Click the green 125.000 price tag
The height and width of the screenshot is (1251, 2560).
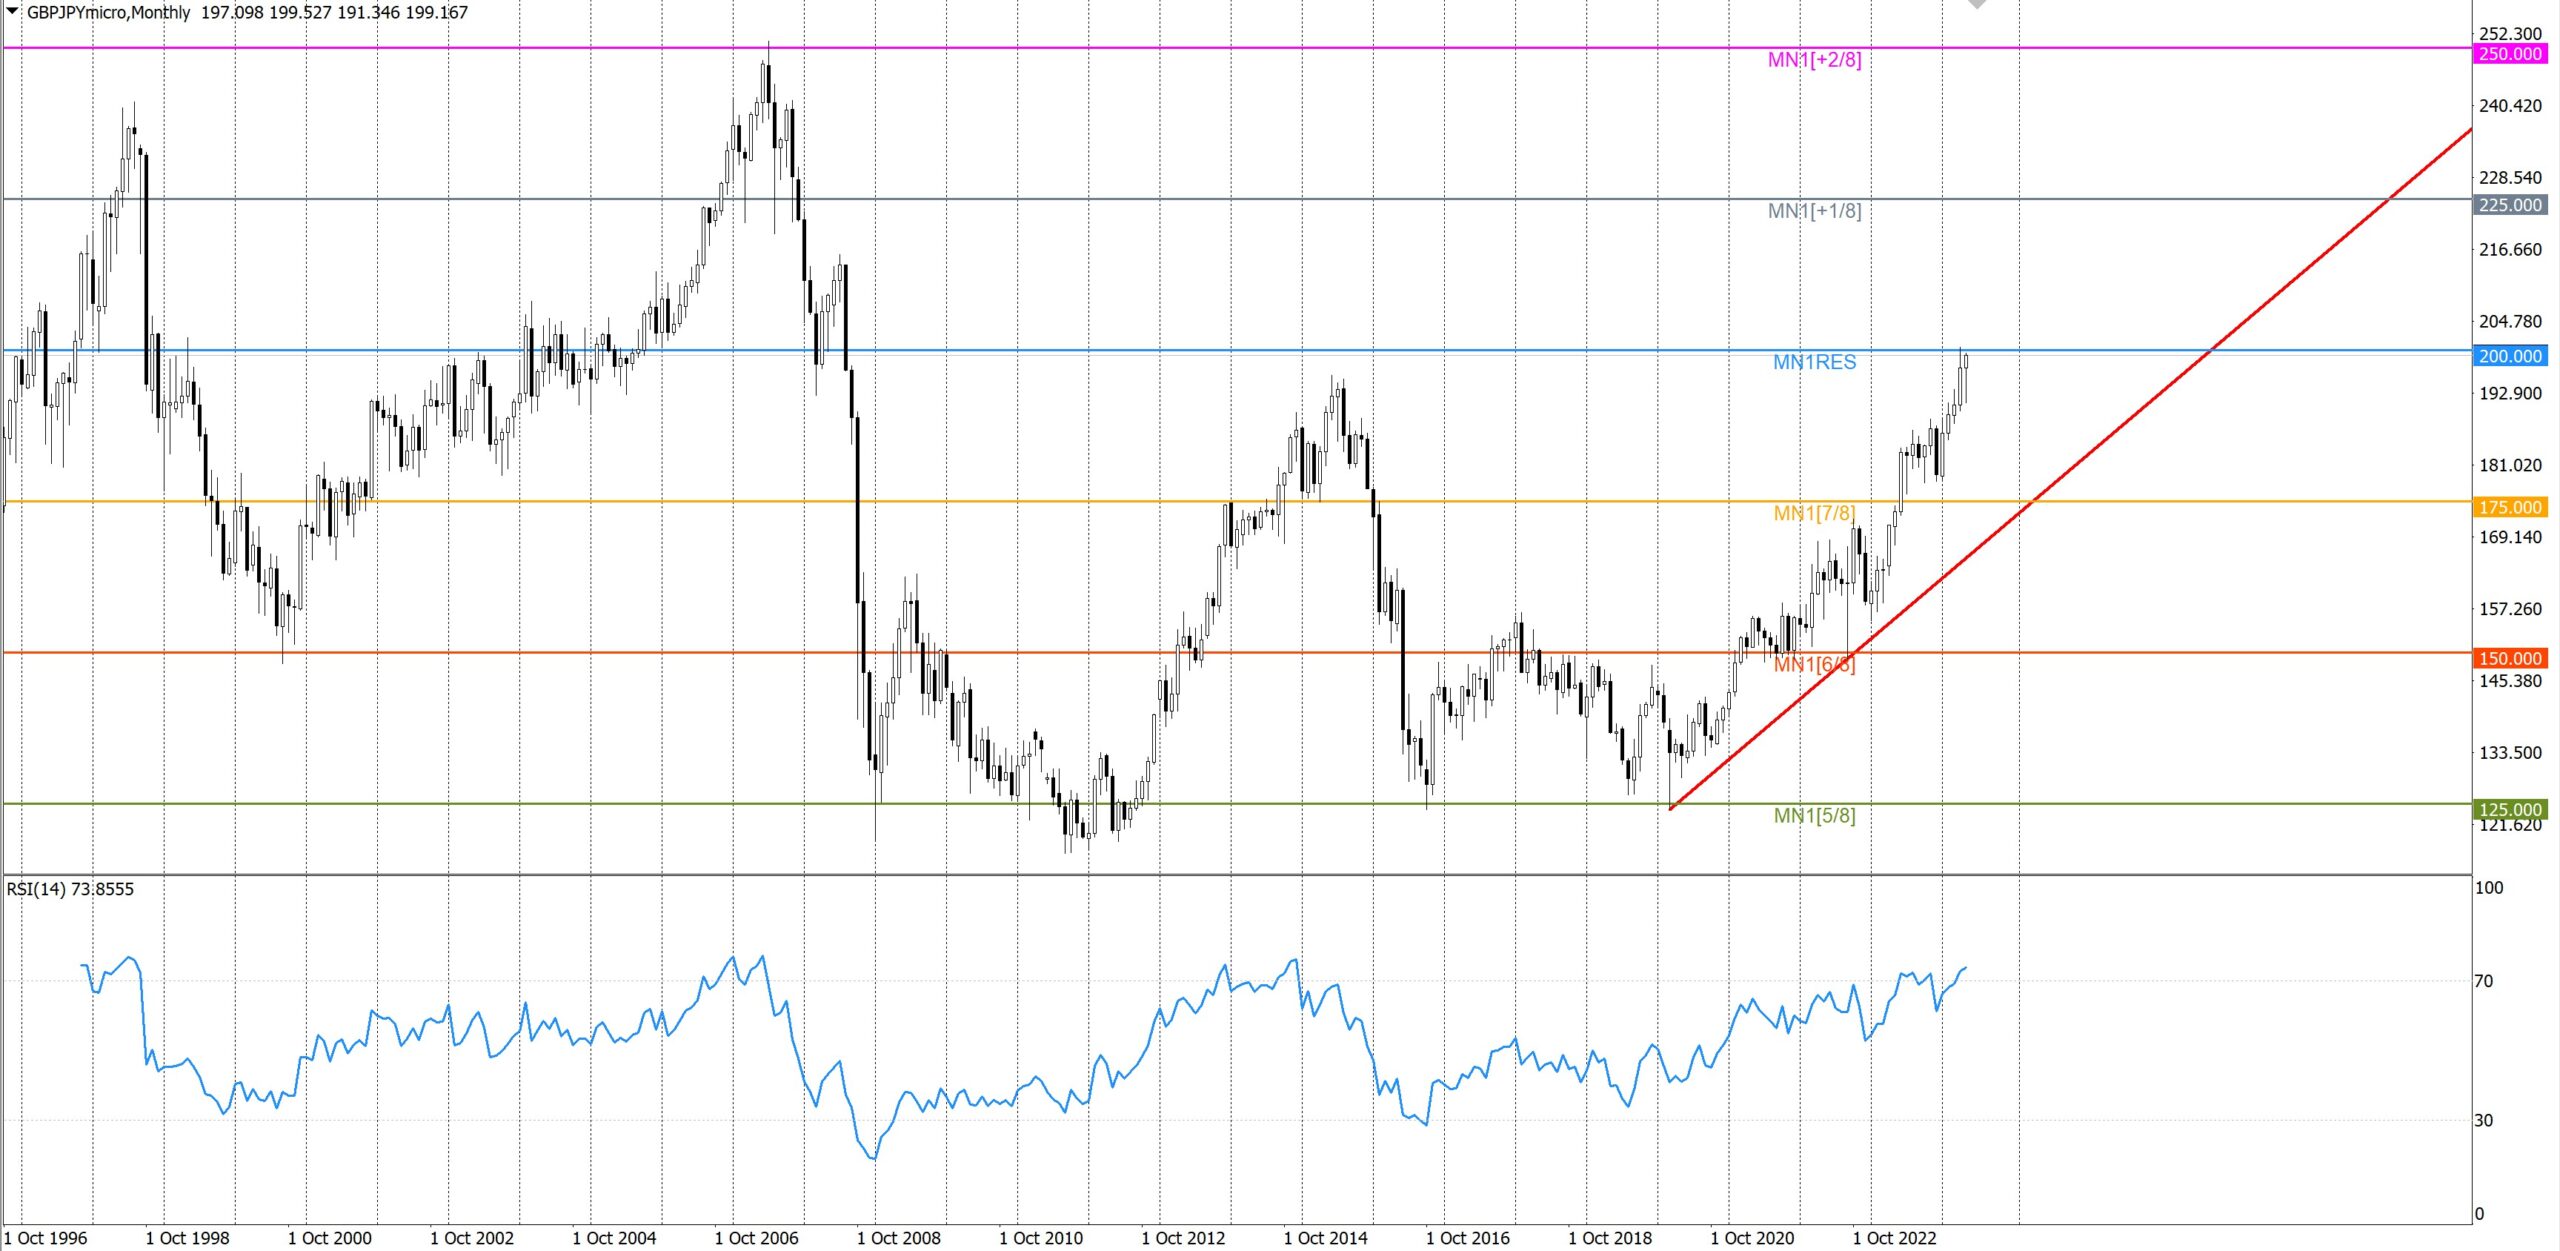2509,809
